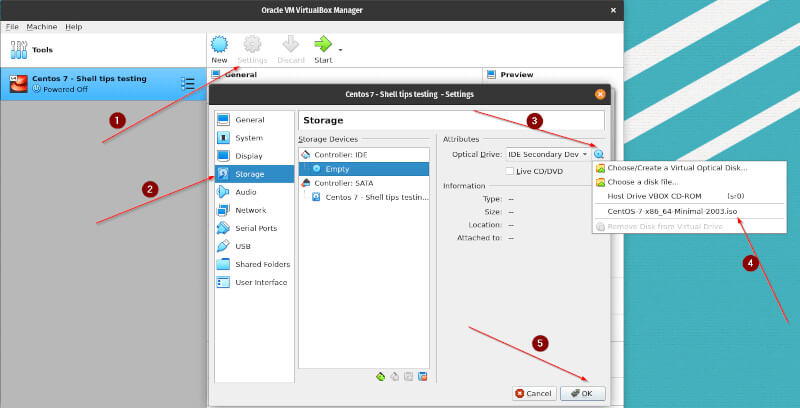Screen dimensions: 800x408
Task: Select Controller: IDE in Storage Devices
Action: (x=364, y=155)
